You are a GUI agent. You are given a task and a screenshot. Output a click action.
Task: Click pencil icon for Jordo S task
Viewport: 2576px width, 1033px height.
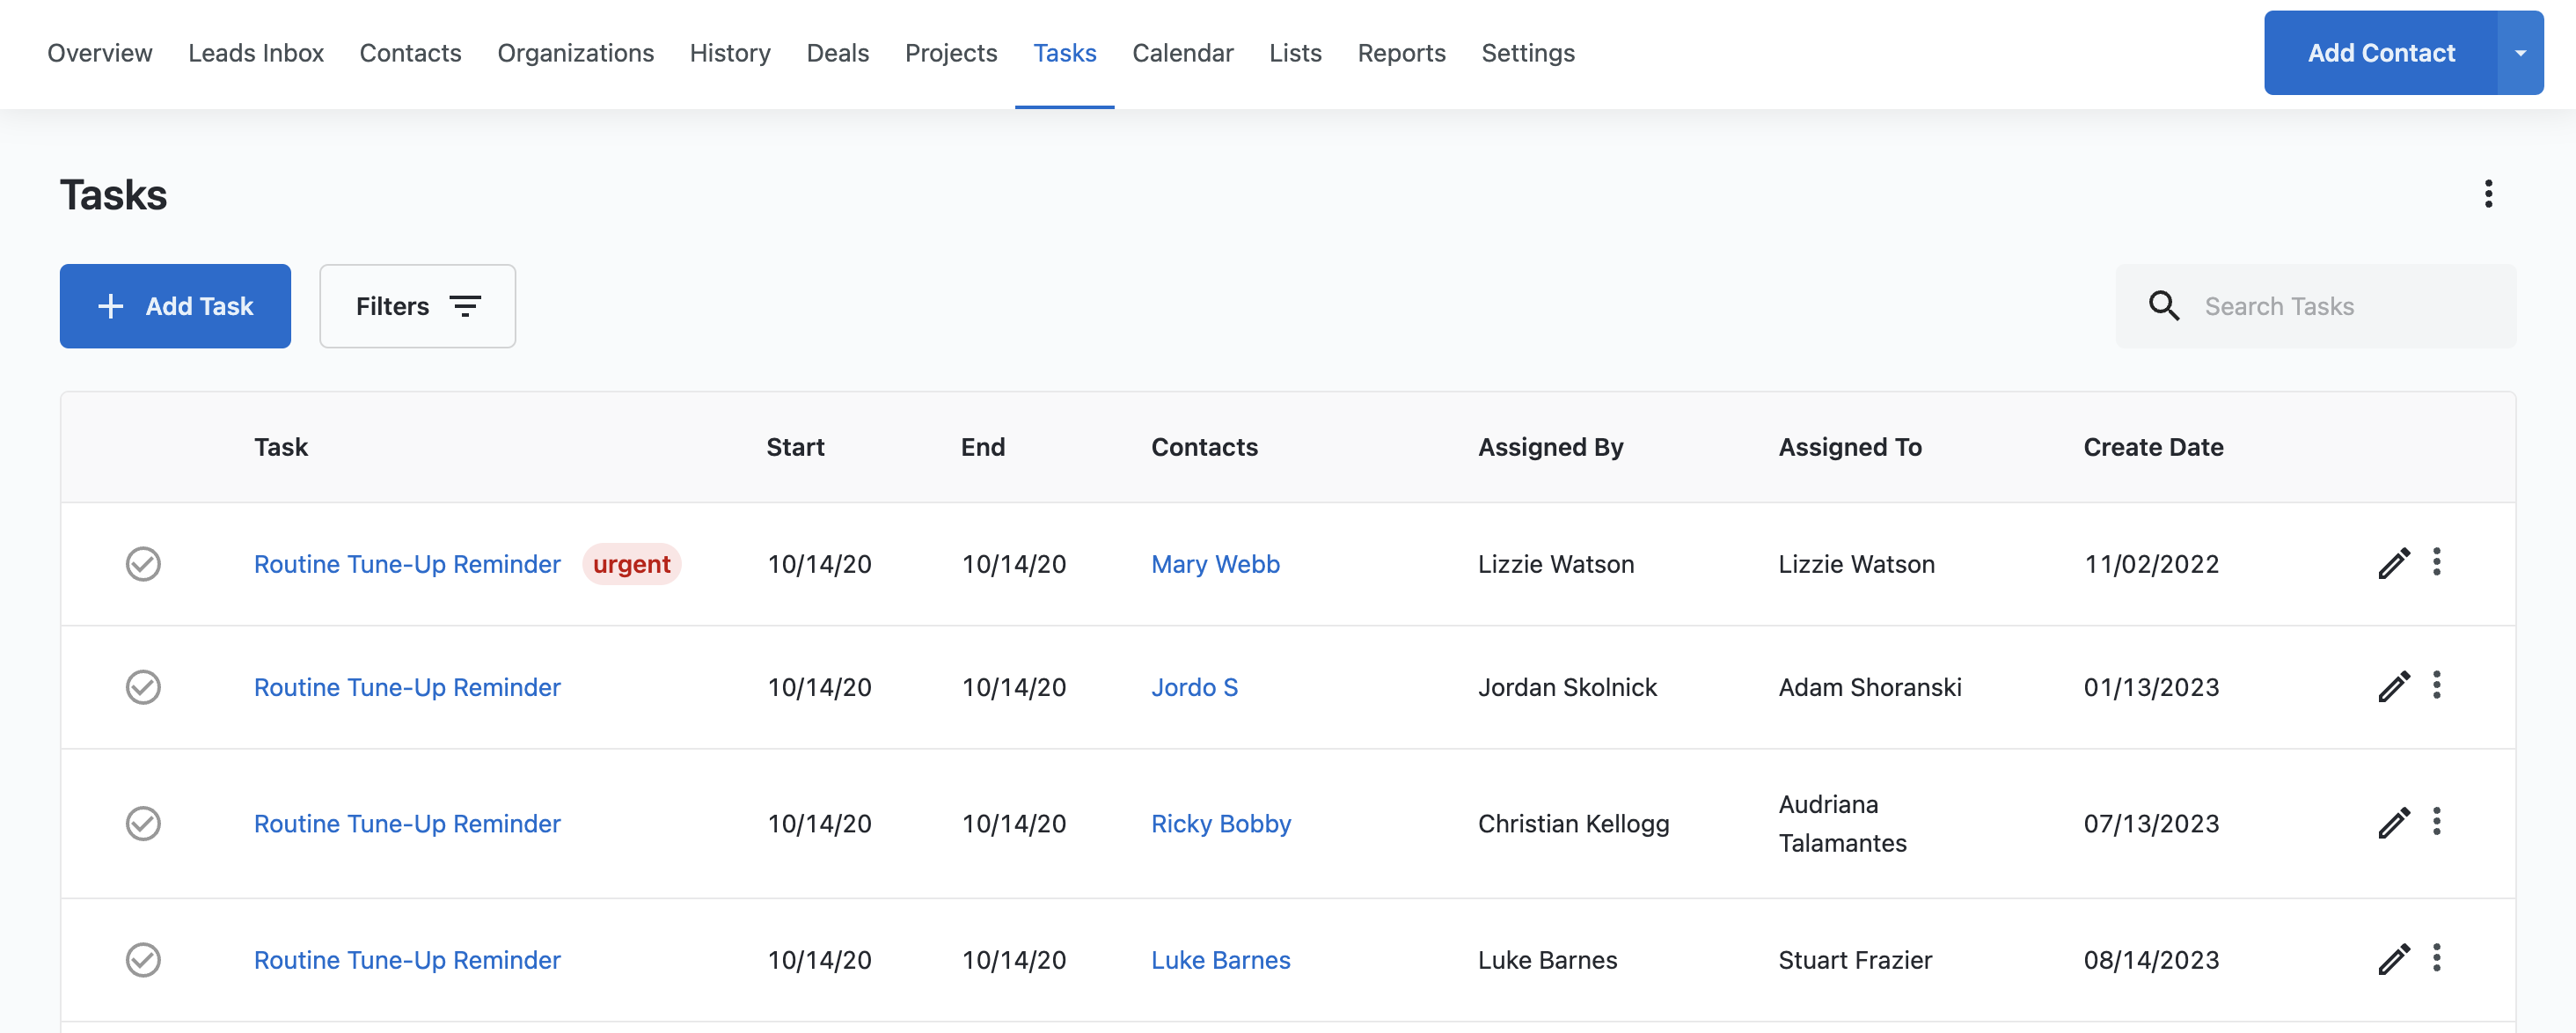tap(2393, 687)
